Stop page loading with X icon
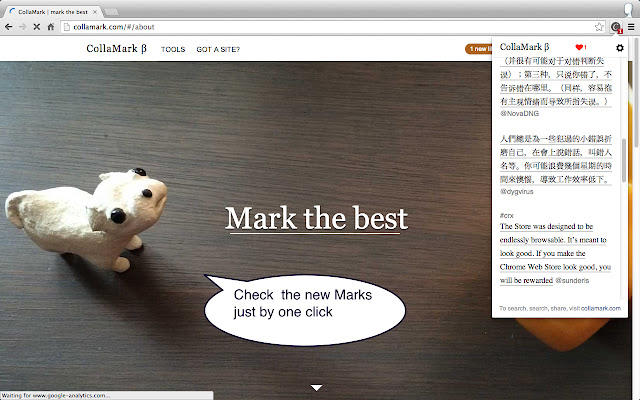This screenshot has height=400, width=640. (37, 27)
